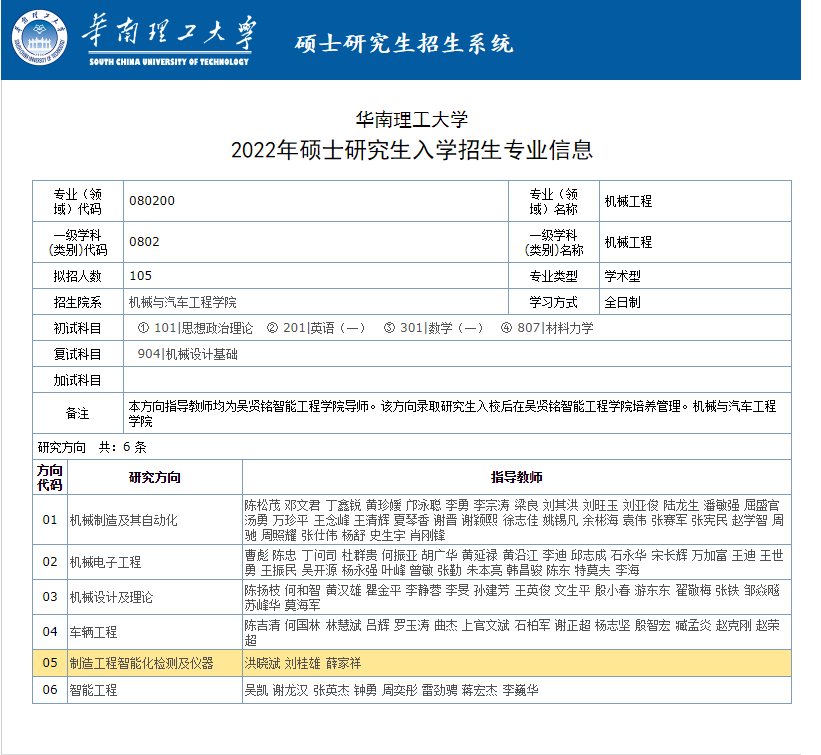Click advisor list 洪晓斌 刘桂雄 薛家祥
Image resolution: width=821 pixels, height=755 pixels.
click(x=303, y=663)
